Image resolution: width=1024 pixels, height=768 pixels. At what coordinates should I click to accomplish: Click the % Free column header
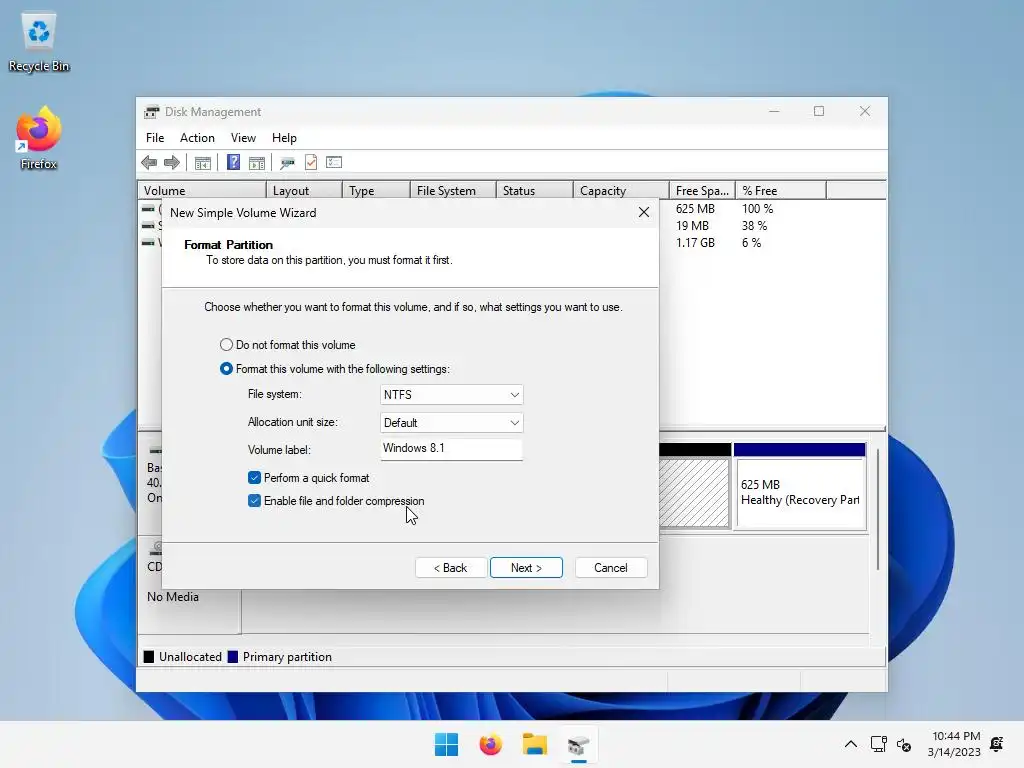click(x=780, y=191)
